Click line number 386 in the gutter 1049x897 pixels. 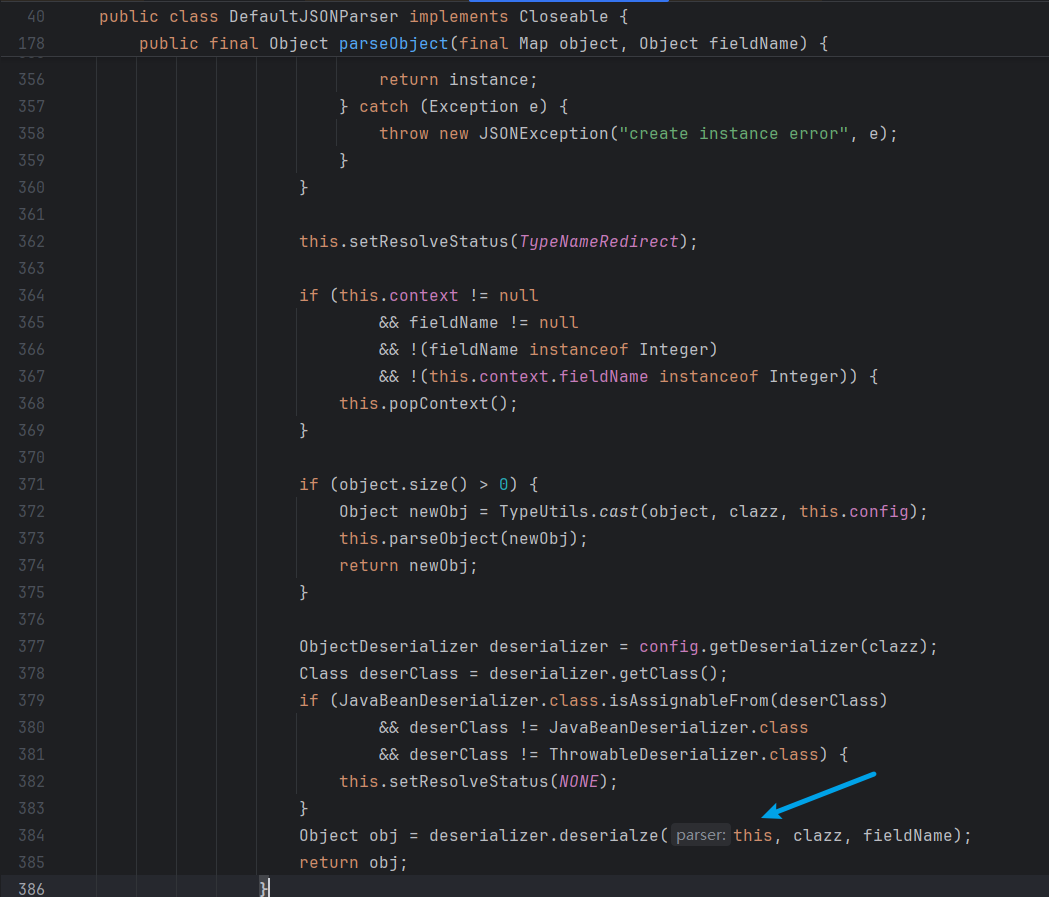(31, 889)
